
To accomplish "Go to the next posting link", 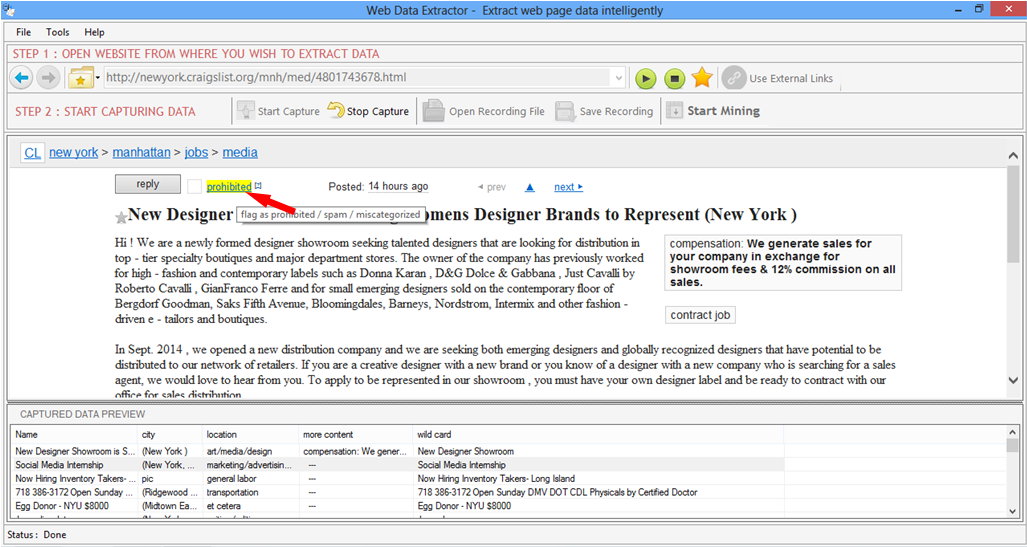I will click(x=569, y=187).
